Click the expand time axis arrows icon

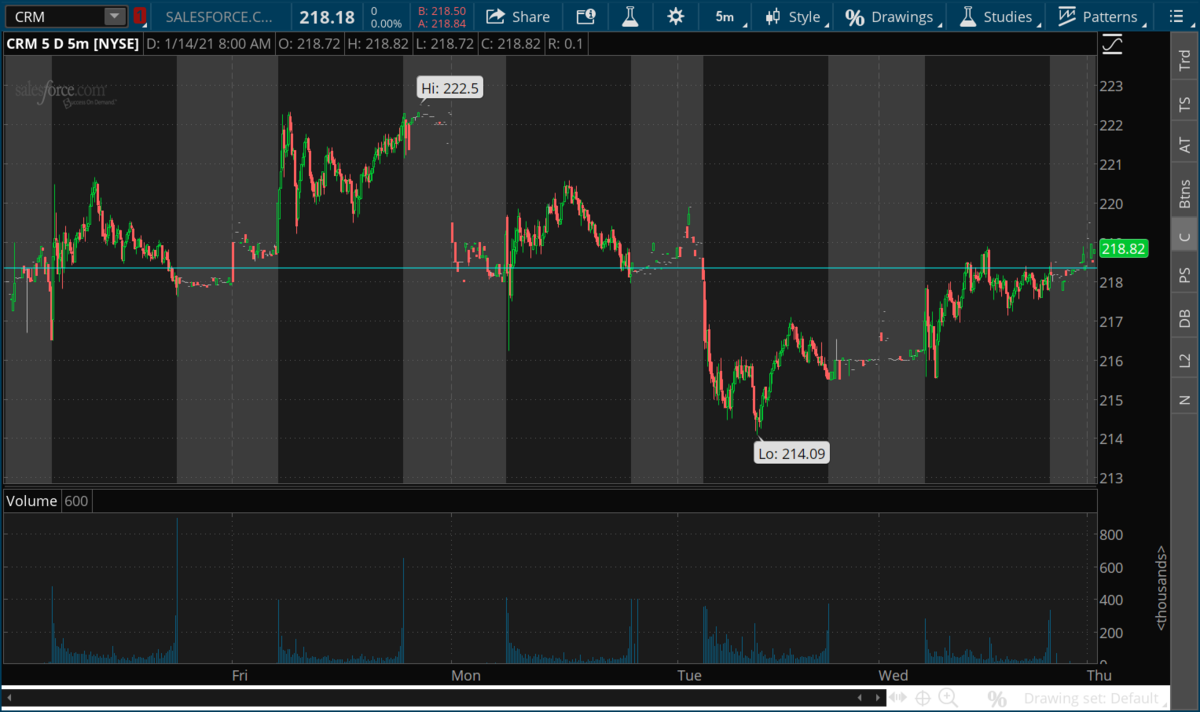pyautogui.click(x=899, y=698)
